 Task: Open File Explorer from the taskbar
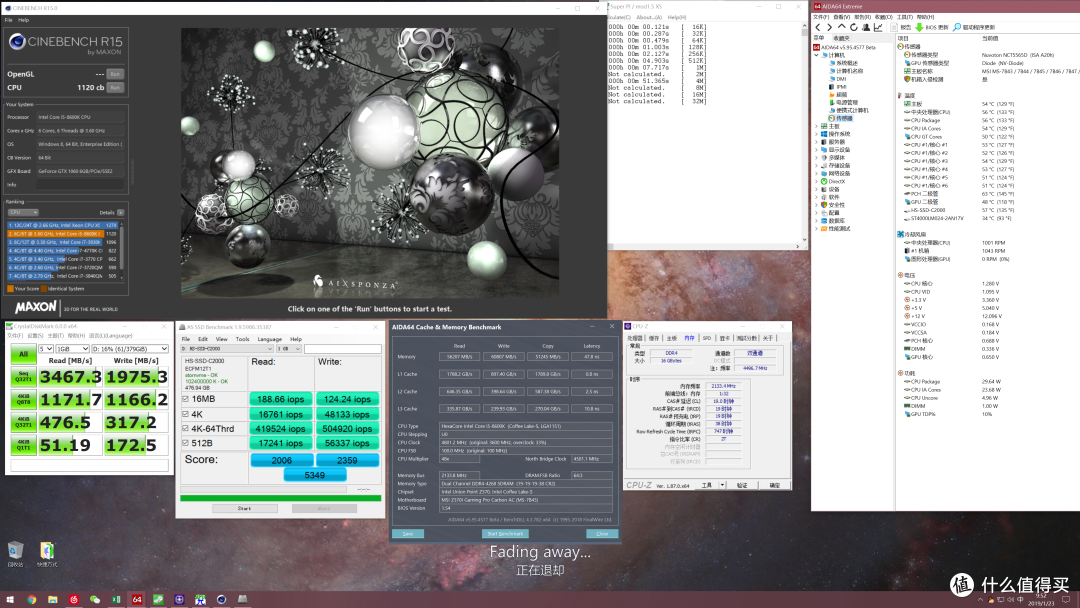pos(52,600)
